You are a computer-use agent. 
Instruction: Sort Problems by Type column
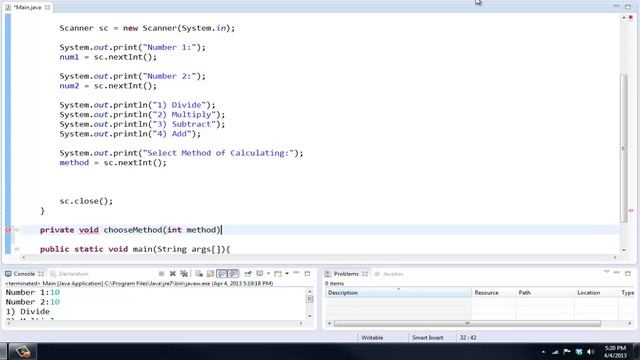(627, 293)
